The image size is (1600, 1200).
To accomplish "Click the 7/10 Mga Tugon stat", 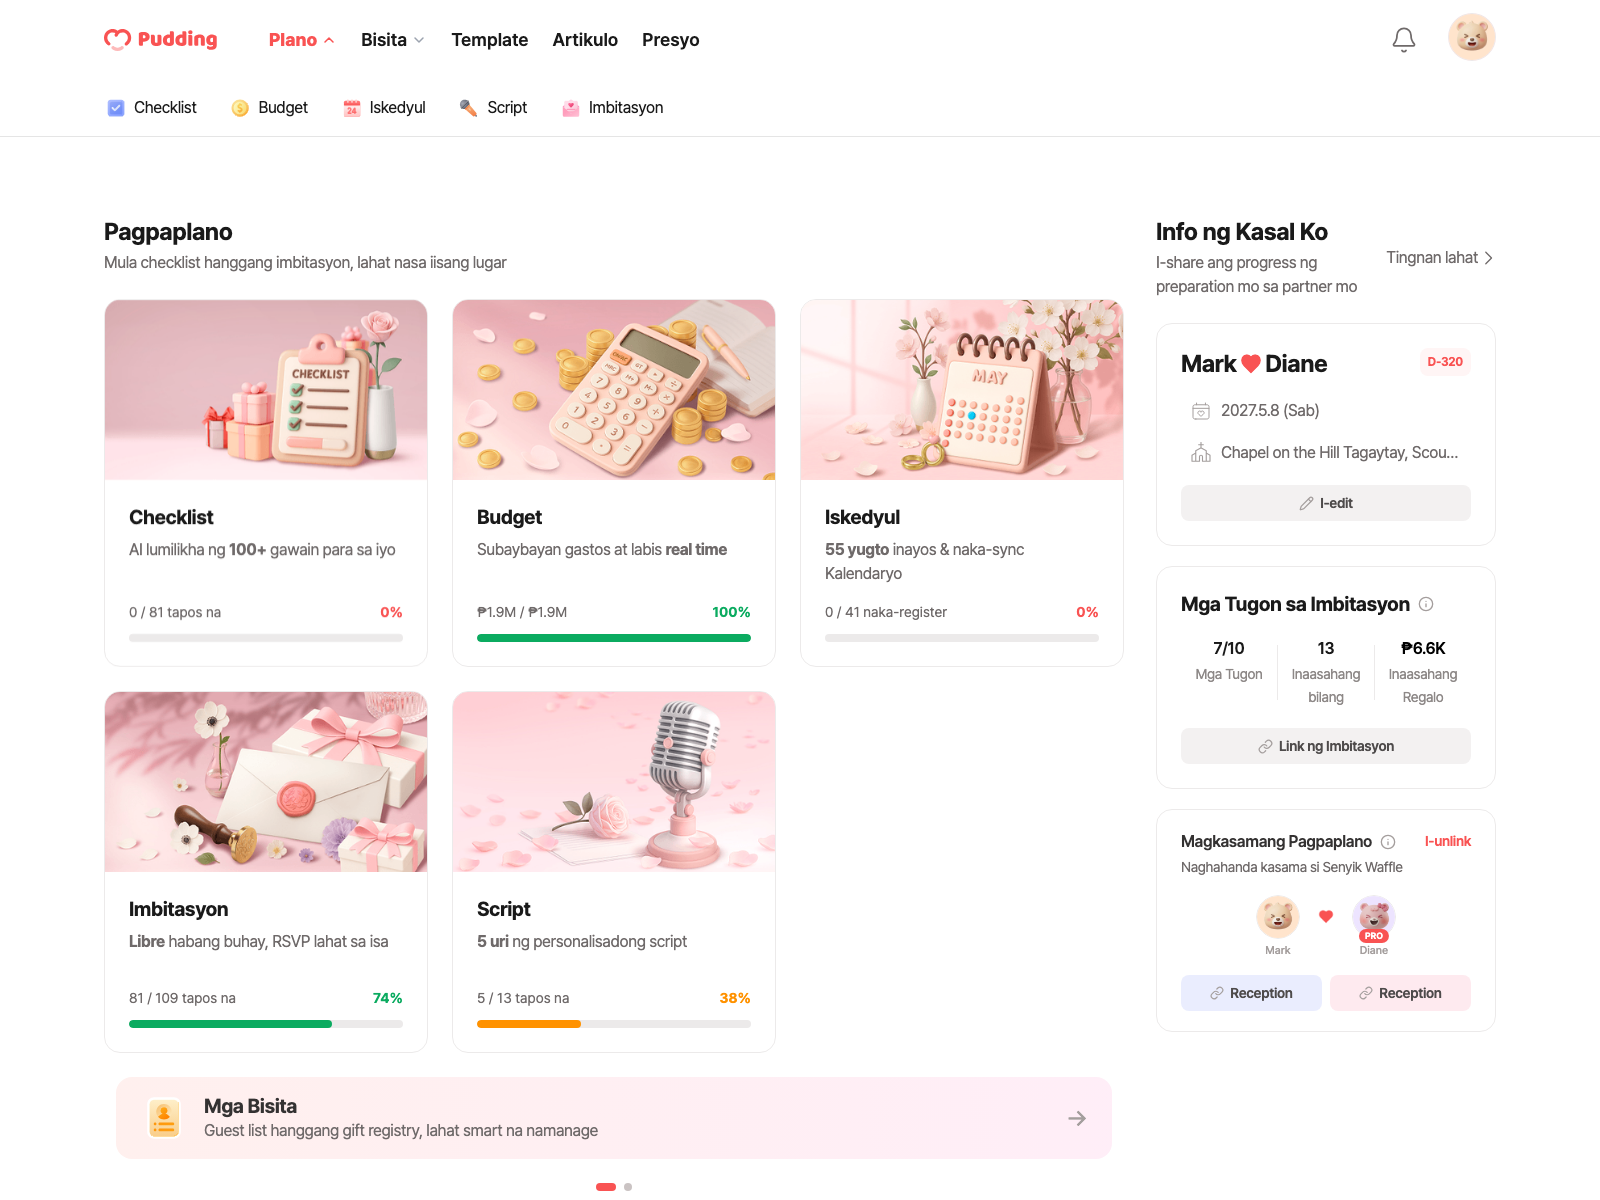I will (x=1229, y=661).
